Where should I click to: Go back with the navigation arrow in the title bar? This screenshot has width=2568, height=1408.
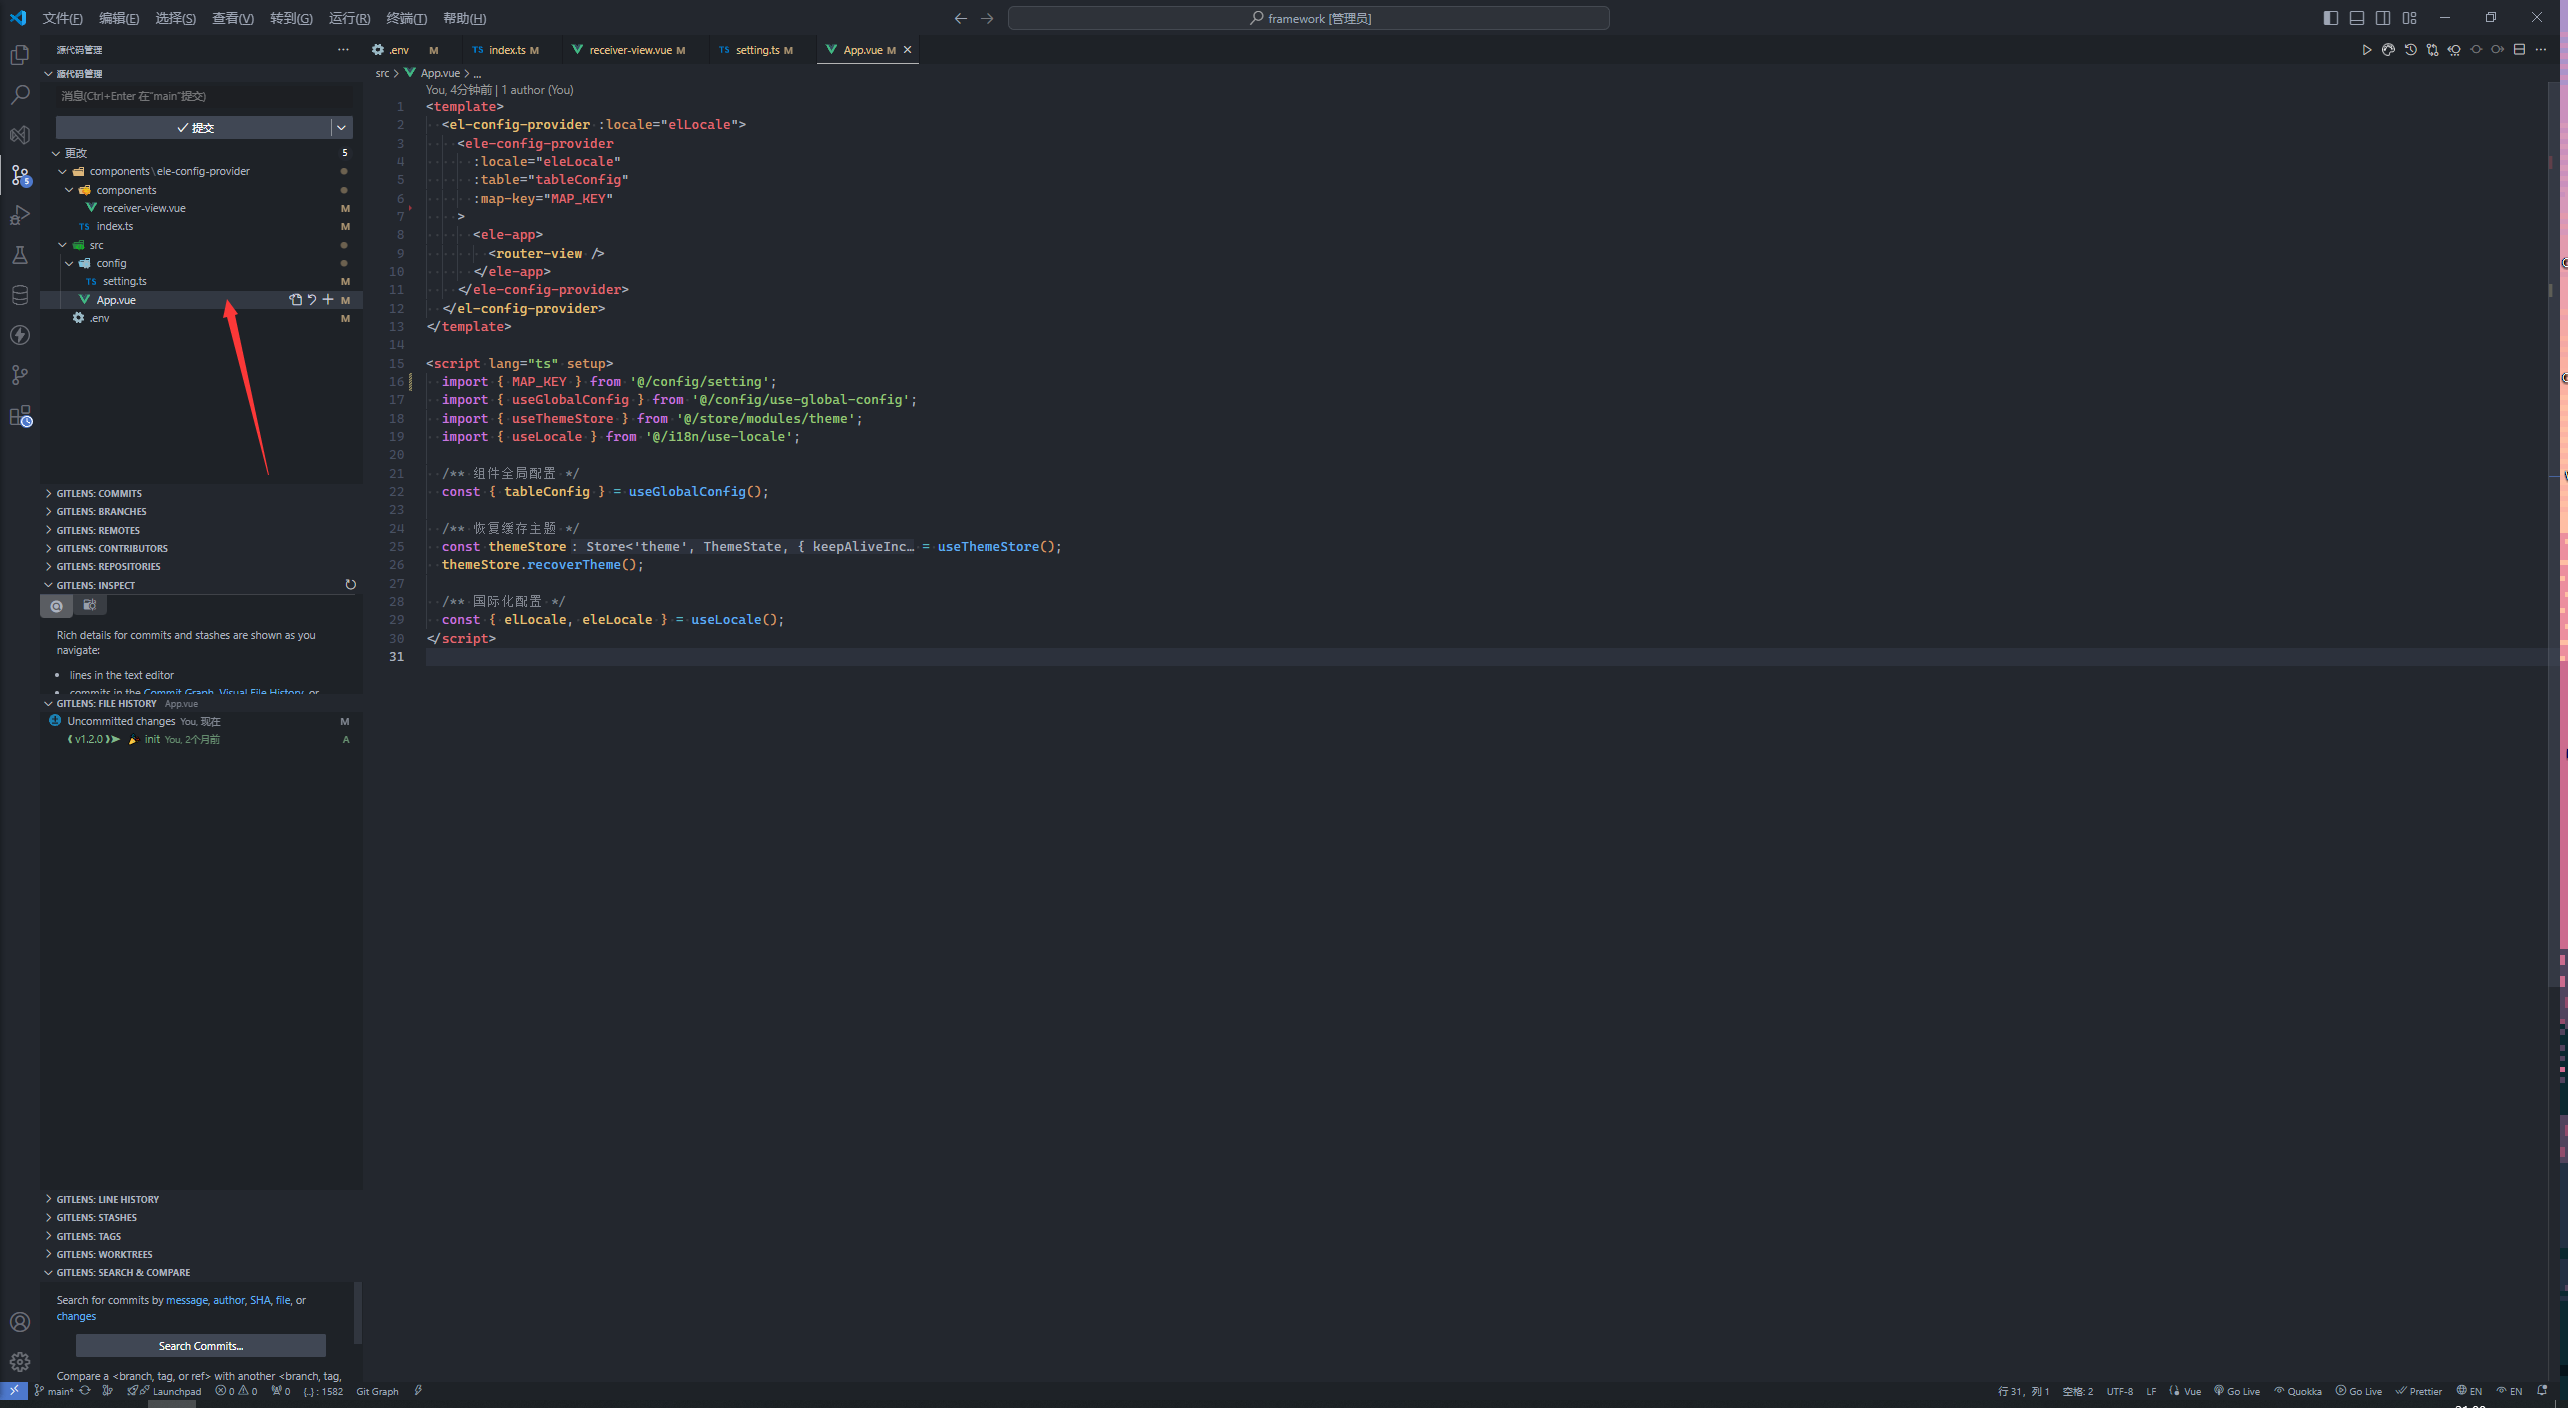coord(960,18)
